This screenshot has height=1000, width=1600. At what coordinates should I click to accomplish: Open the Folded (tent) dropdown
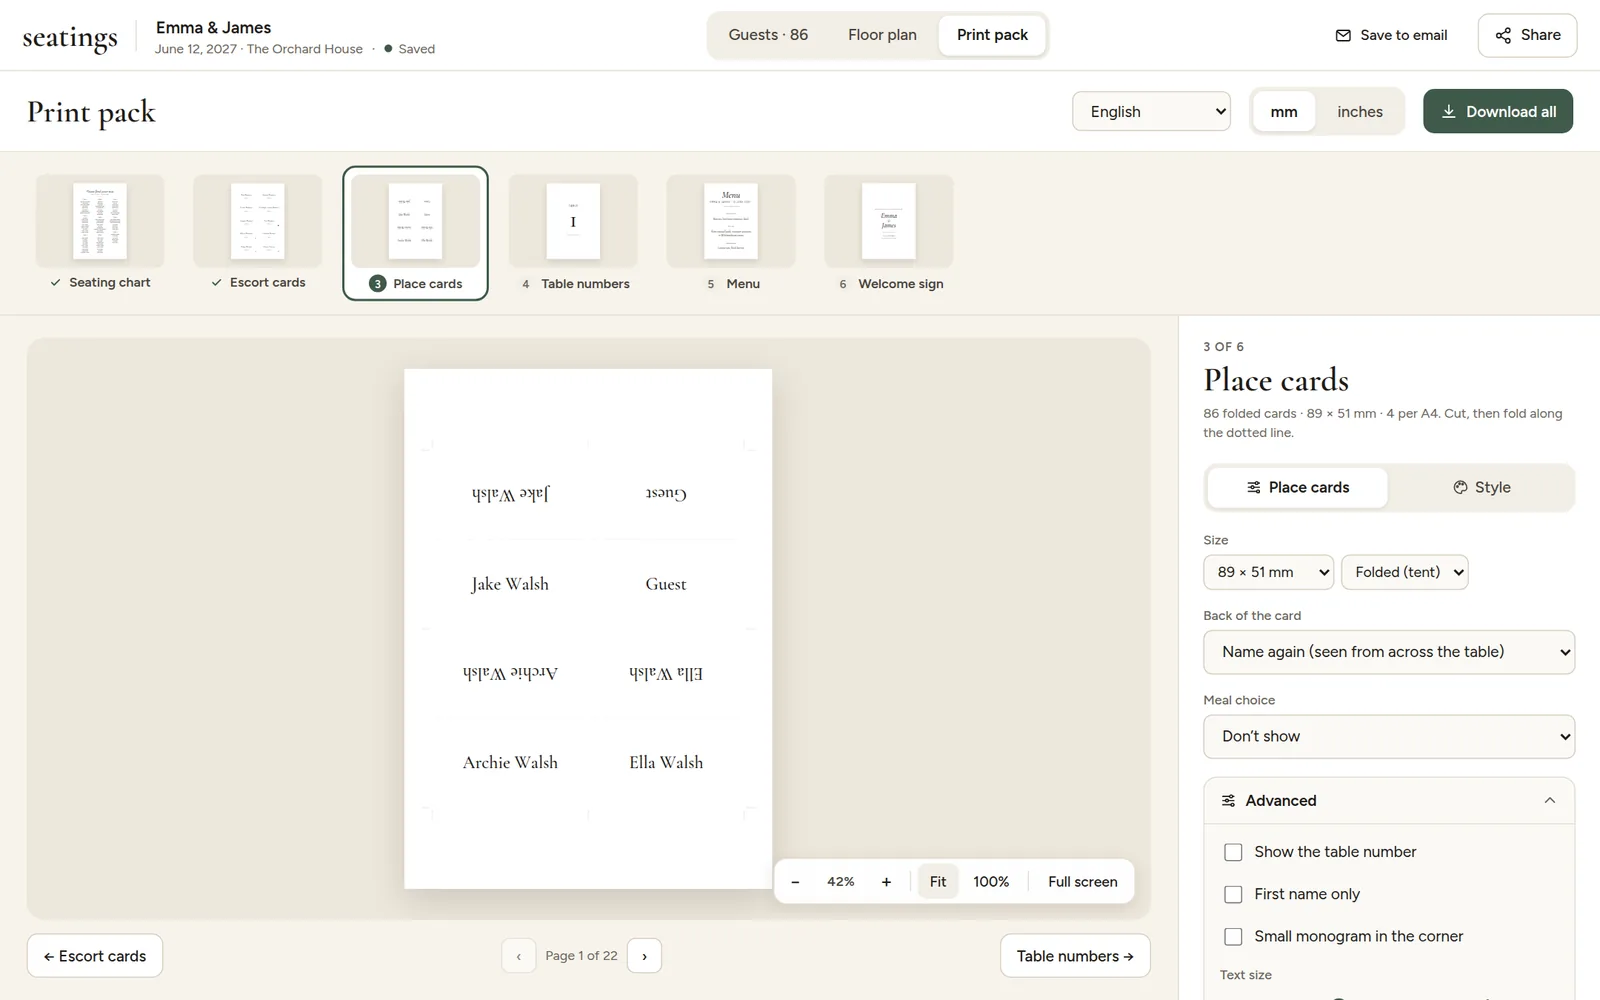coord(1404,572)
